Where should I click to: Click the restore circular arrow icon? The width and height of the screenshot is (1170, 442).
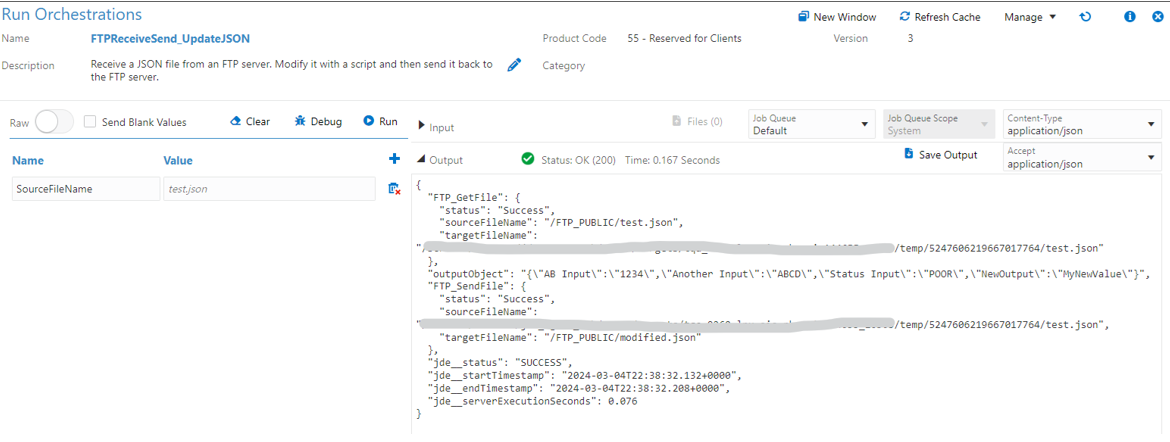coord(1086,16)
